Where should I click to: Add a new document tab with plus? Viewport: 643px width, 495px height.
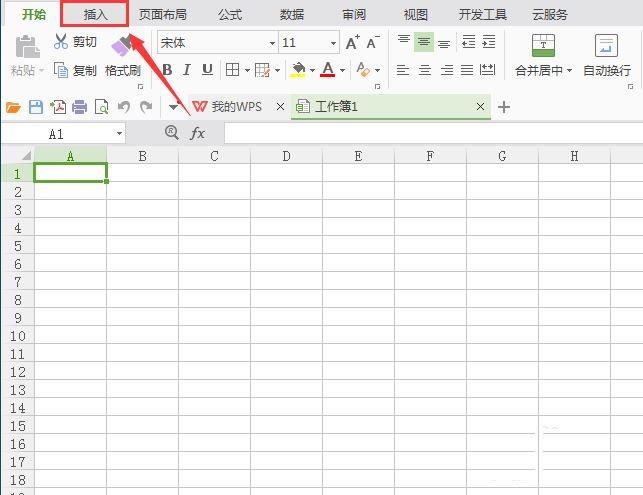pos(504,107)
